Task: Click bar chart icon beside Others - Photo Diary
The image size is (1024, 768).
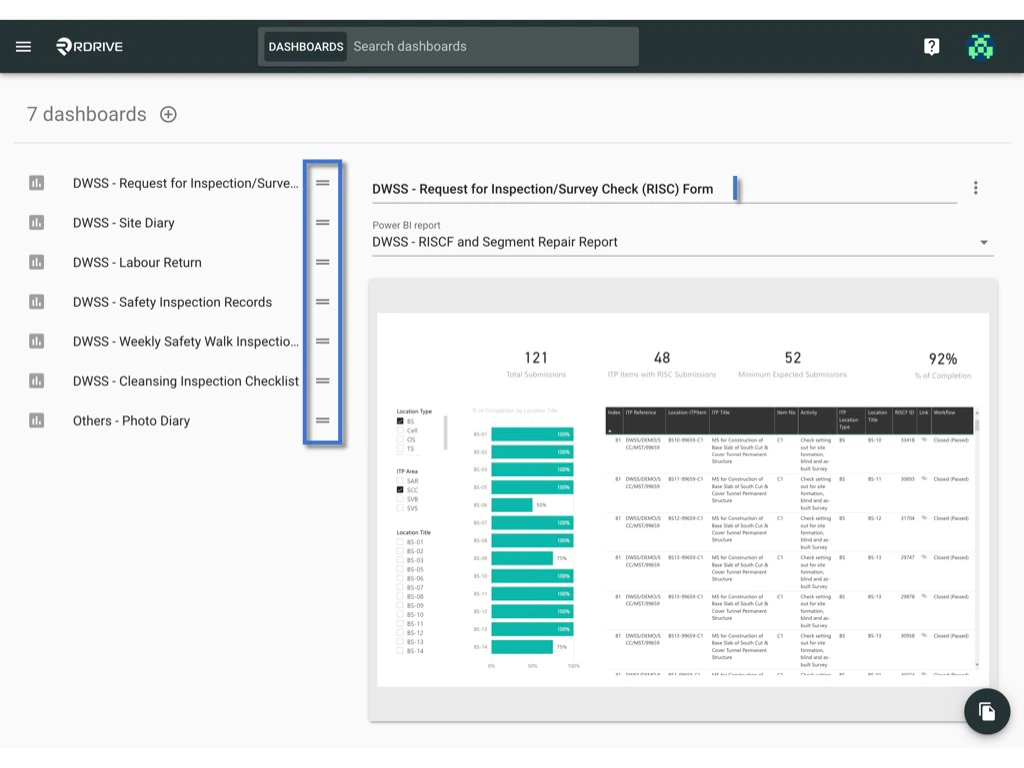Action: [37, 420]
